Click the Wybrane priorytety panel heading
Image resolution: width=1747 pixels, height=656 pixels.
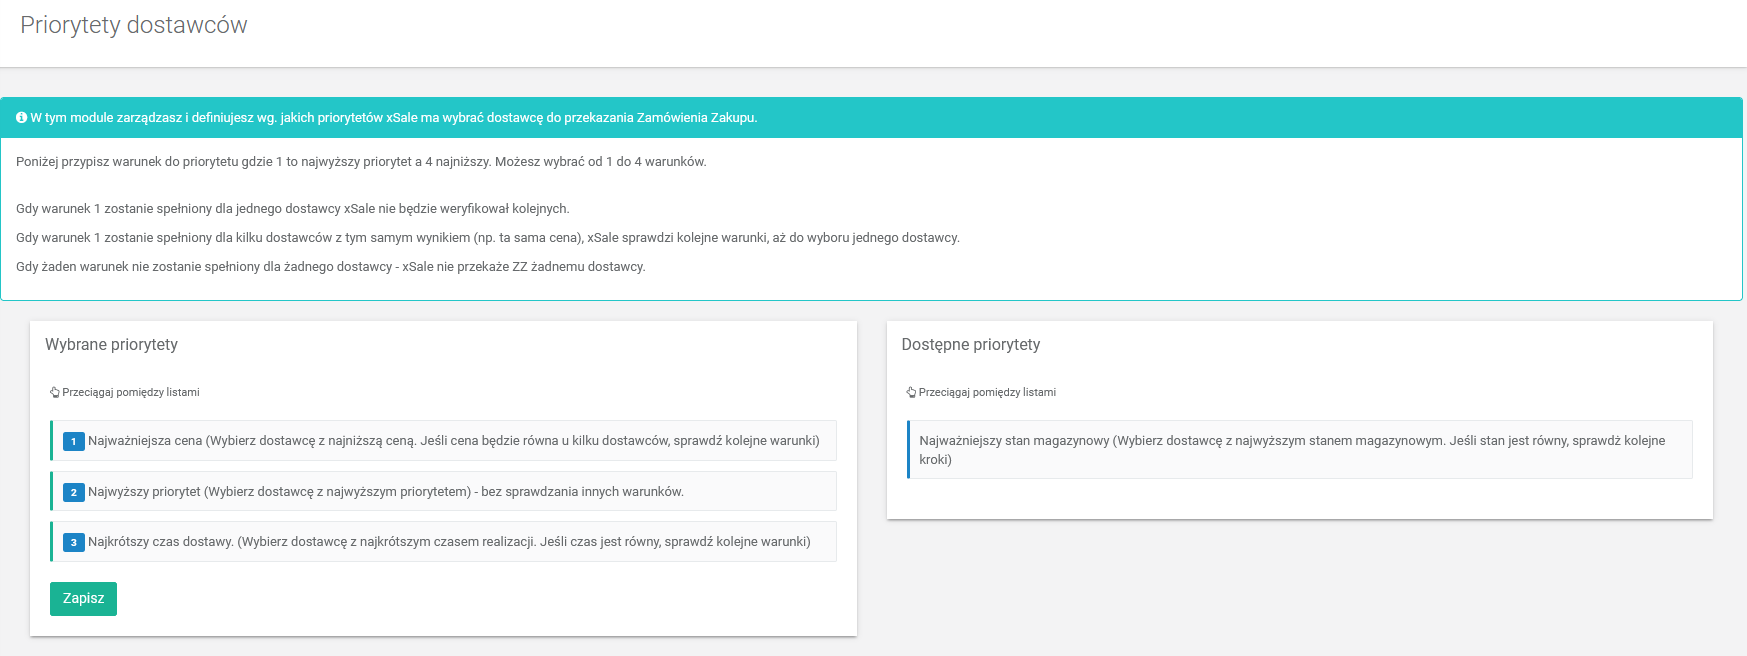coord(111,345)
